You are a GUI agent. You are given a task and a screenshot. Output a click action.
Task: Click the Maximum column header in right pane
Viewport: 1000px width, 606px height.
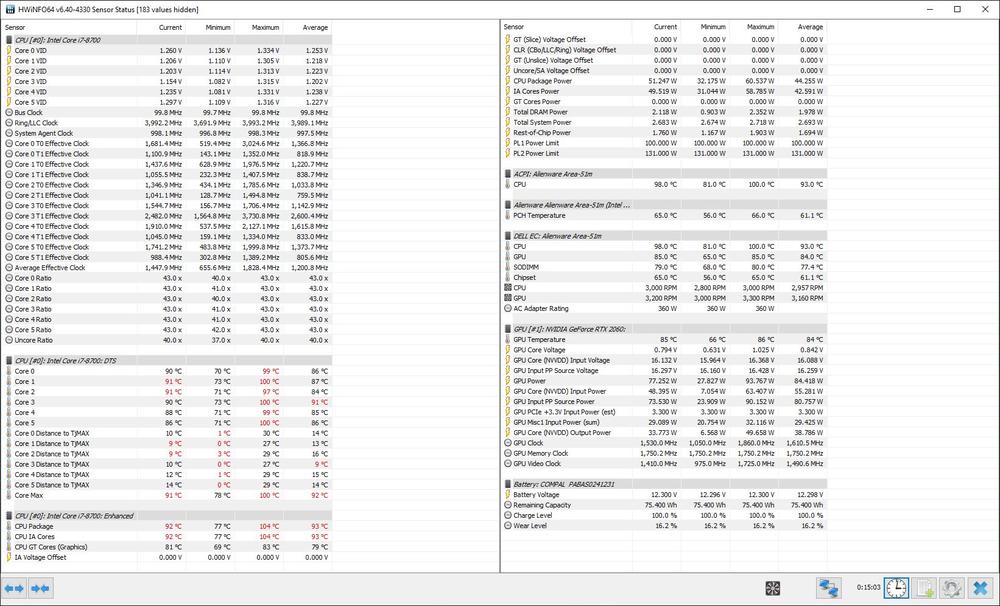[x=760, y=27]
